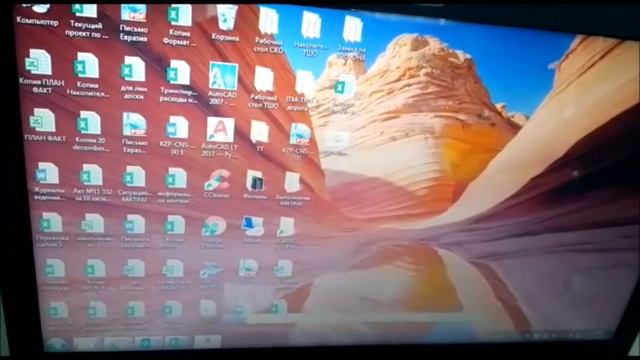Open the Фильмы folder icon
This screenshot has width=640, height=360.
tap(255, 184)
